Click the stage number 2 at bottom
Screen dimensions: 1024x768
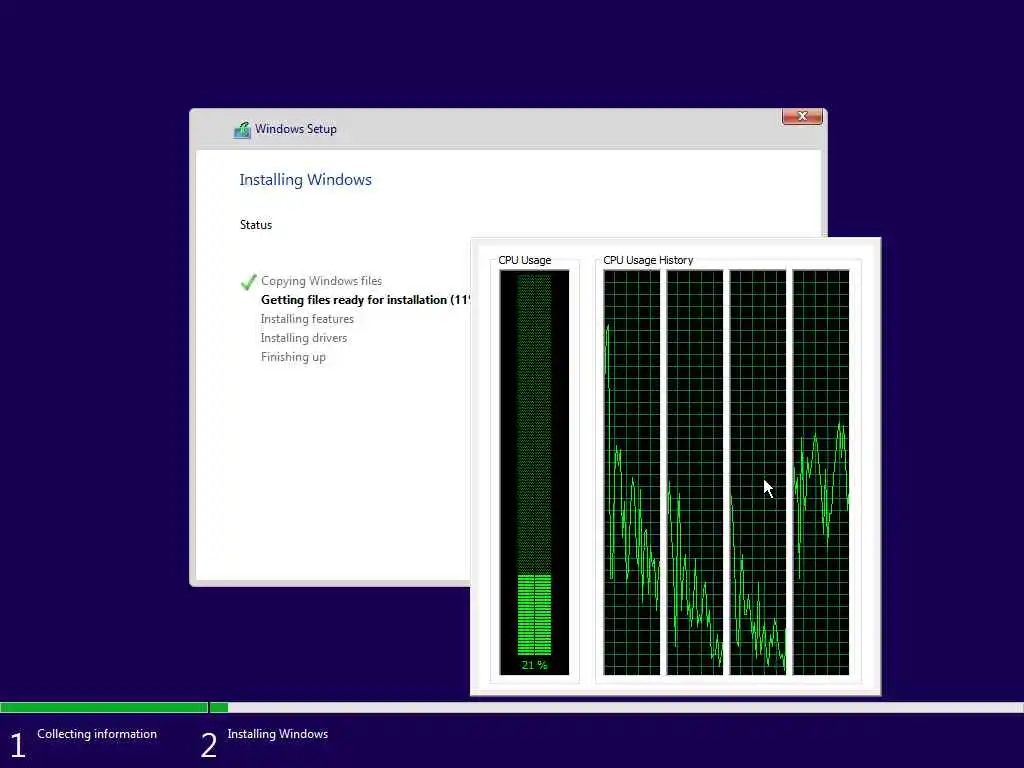coord(208,745)
